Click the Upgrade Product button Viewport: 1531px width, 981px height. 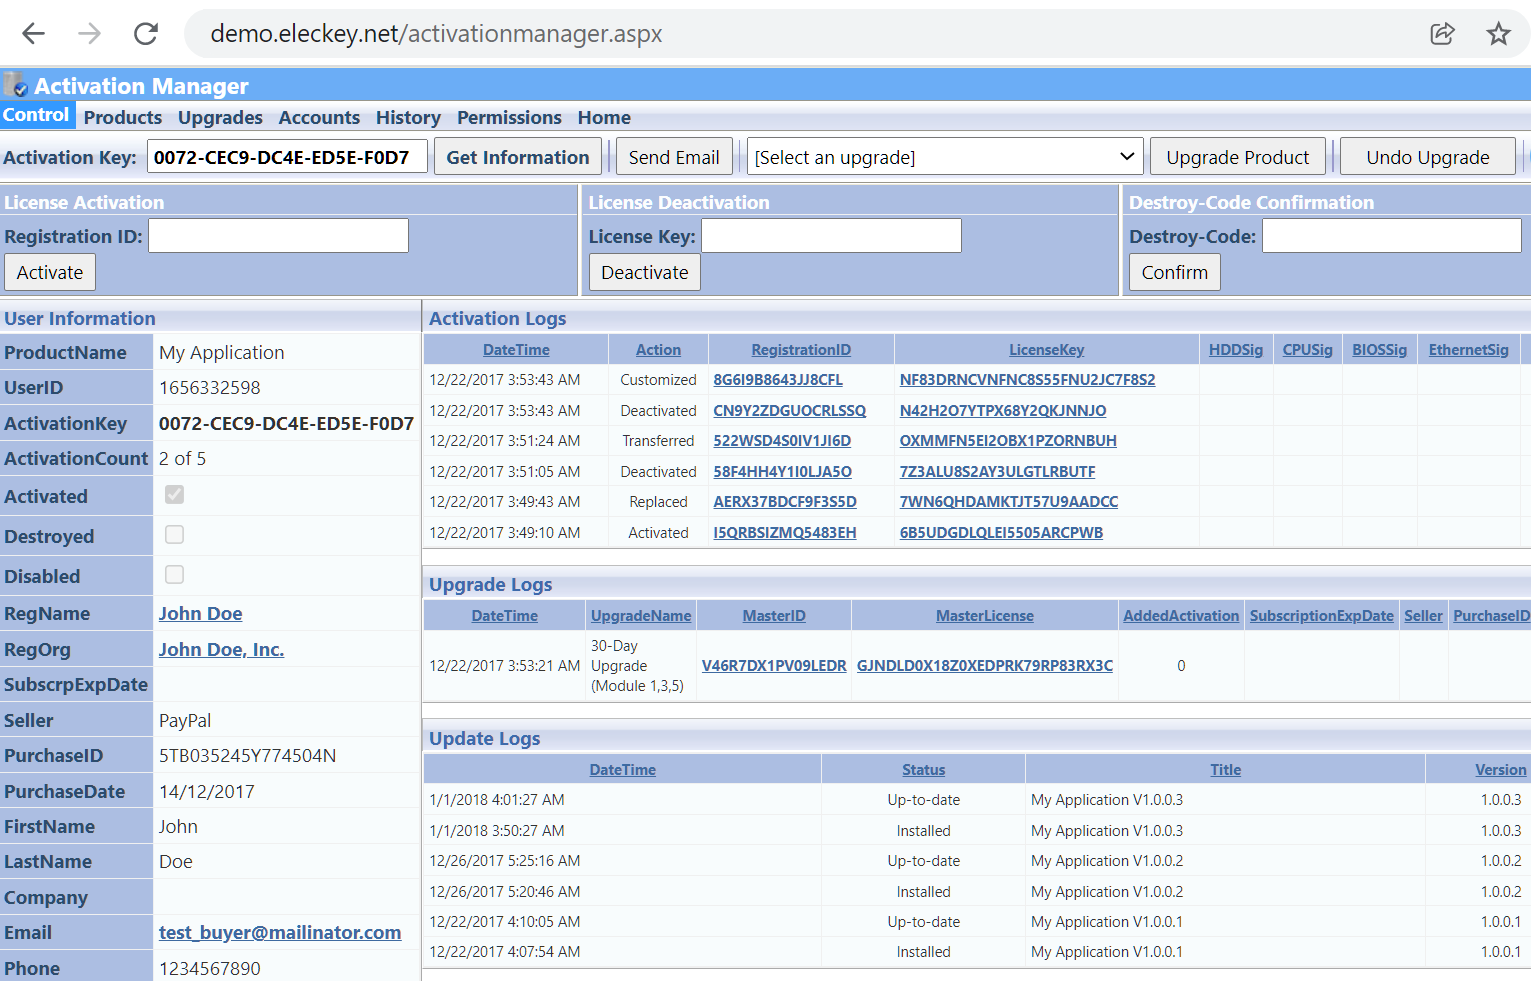point(1237,157)
